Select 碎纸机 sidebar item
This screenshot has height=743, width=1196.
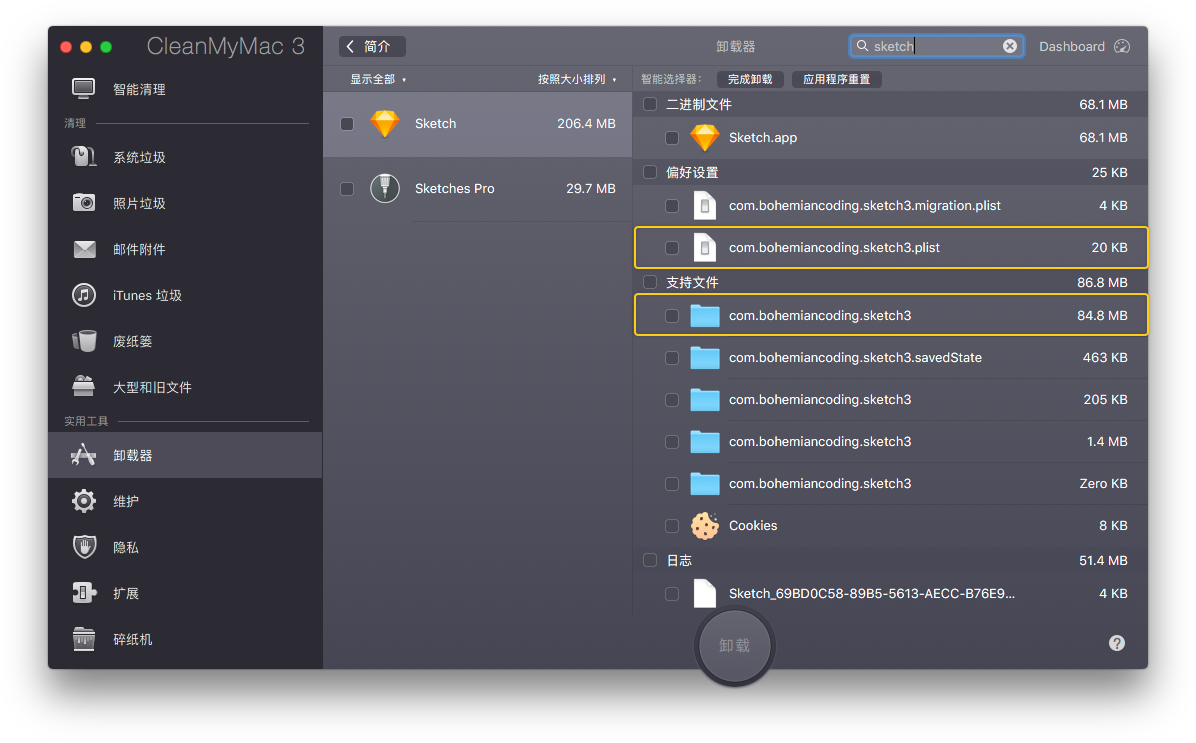click(185, 638)
